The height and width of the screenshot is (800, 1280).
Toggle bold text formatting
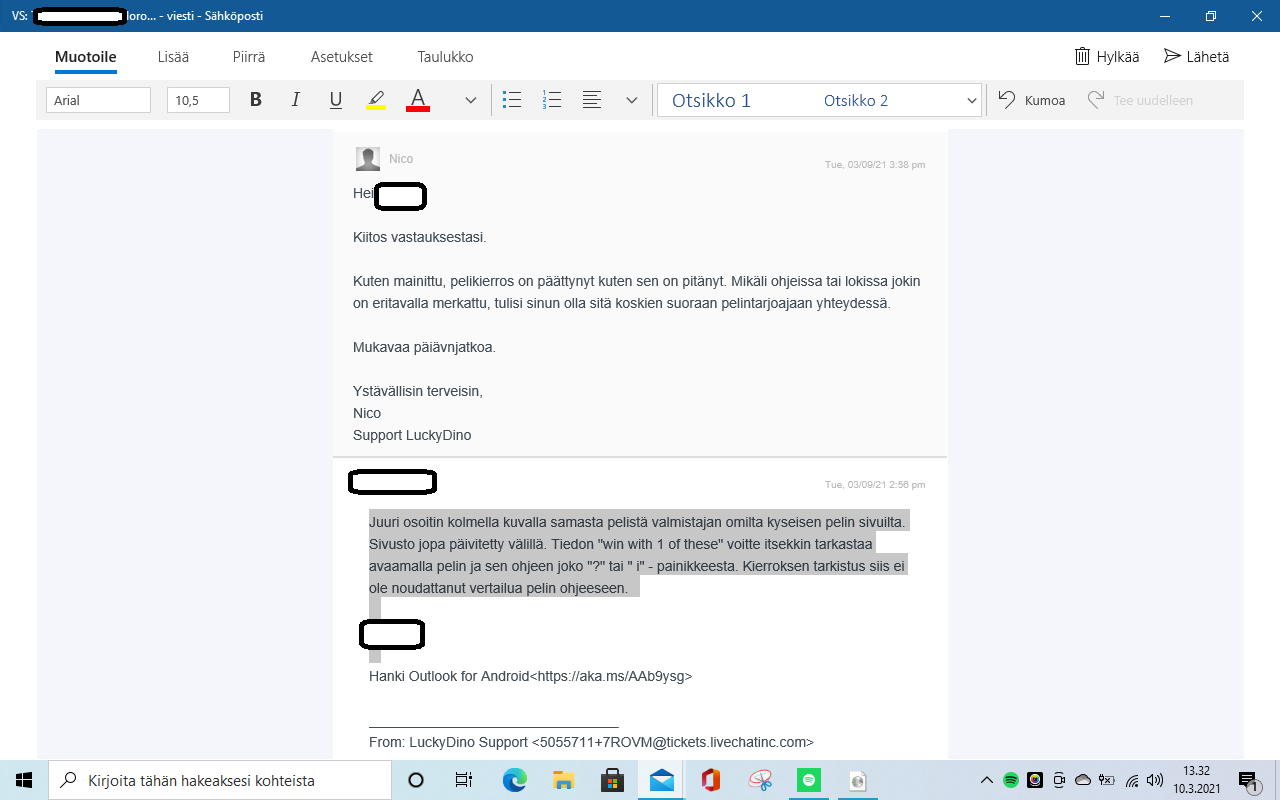point(256,100)
